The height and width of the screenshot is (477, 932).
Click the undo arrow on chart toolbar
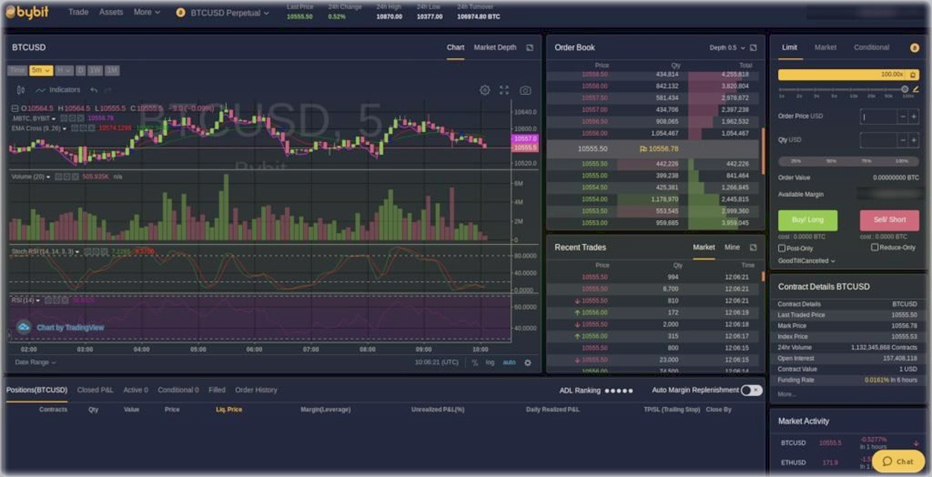click(x=94, y=90)
